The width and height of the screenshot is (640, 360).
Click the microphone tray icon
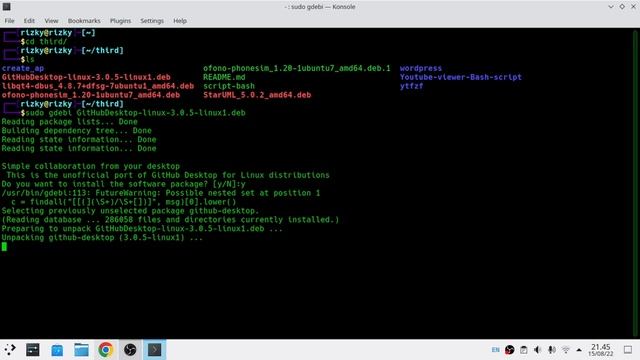click(x=551, y=350)
